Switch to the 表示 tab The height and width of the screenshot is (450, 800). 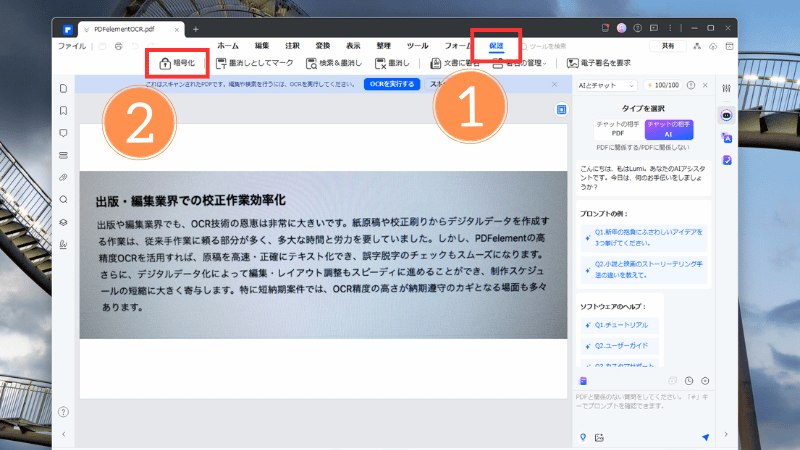(x=353, y=46)
